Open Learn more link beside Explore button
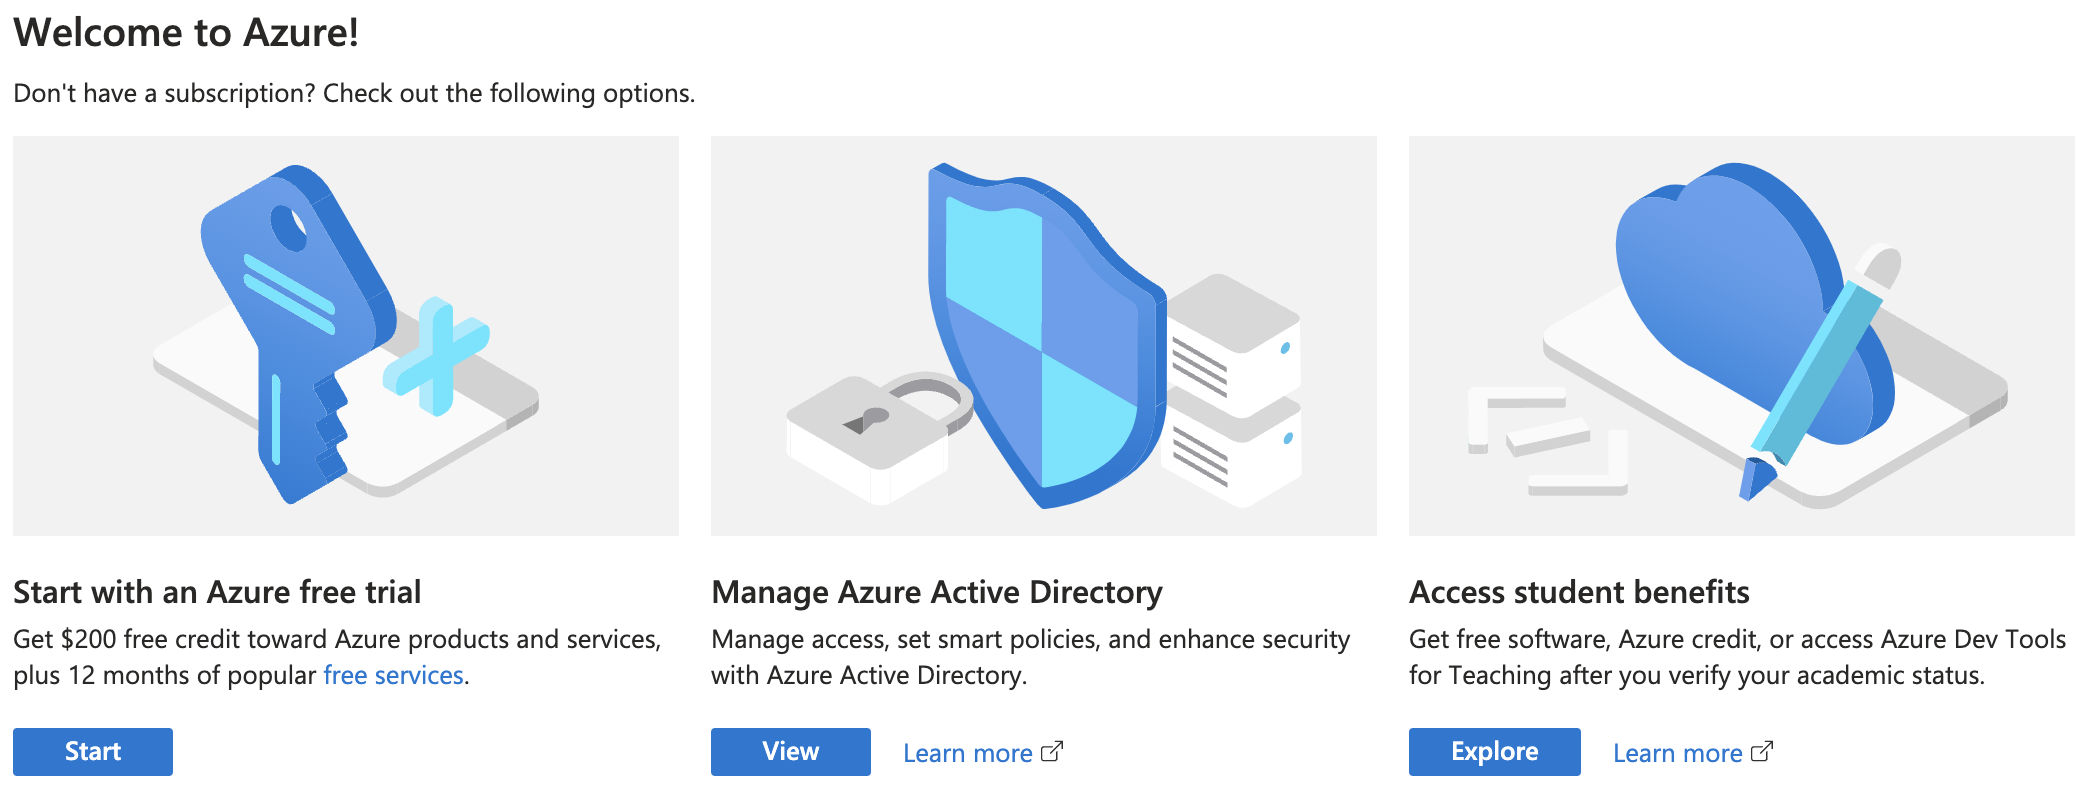The image size is (2090, 802). 1678,753
